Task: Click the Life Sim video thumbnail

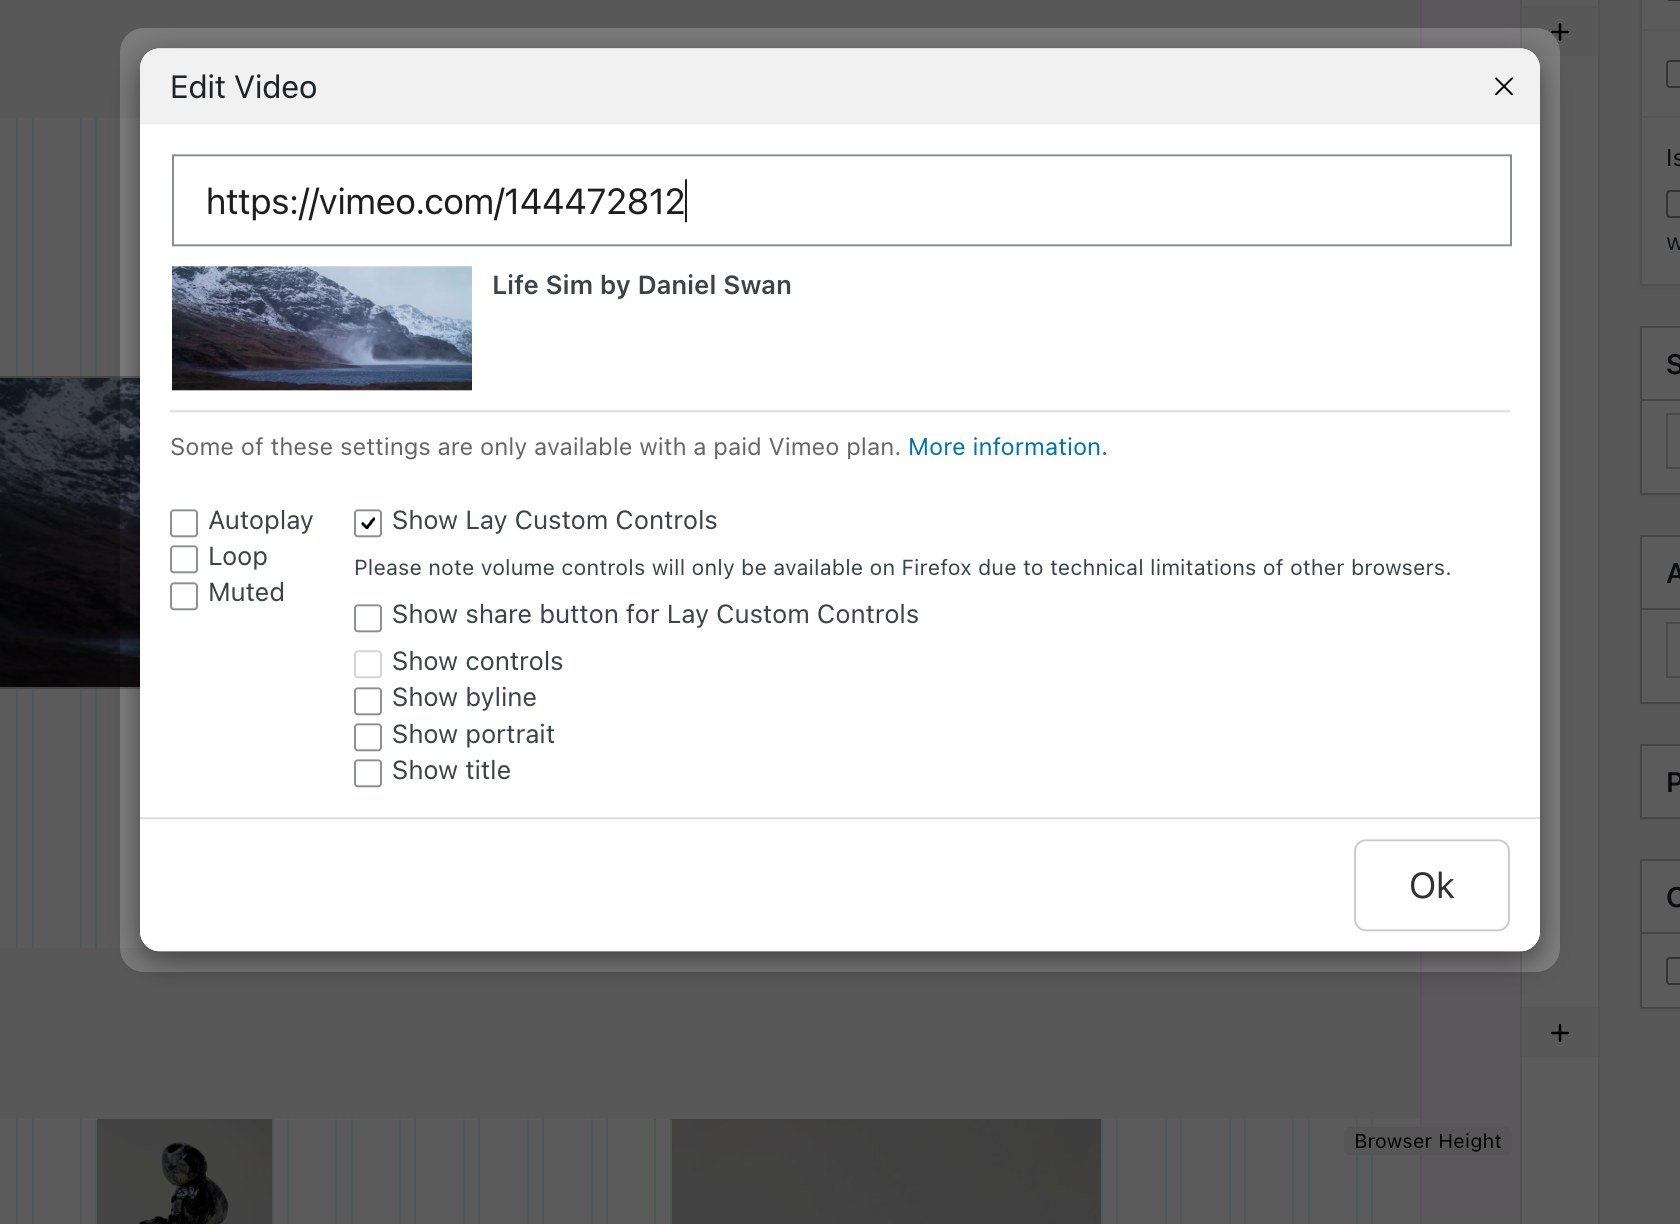Action: coord(322,328)
